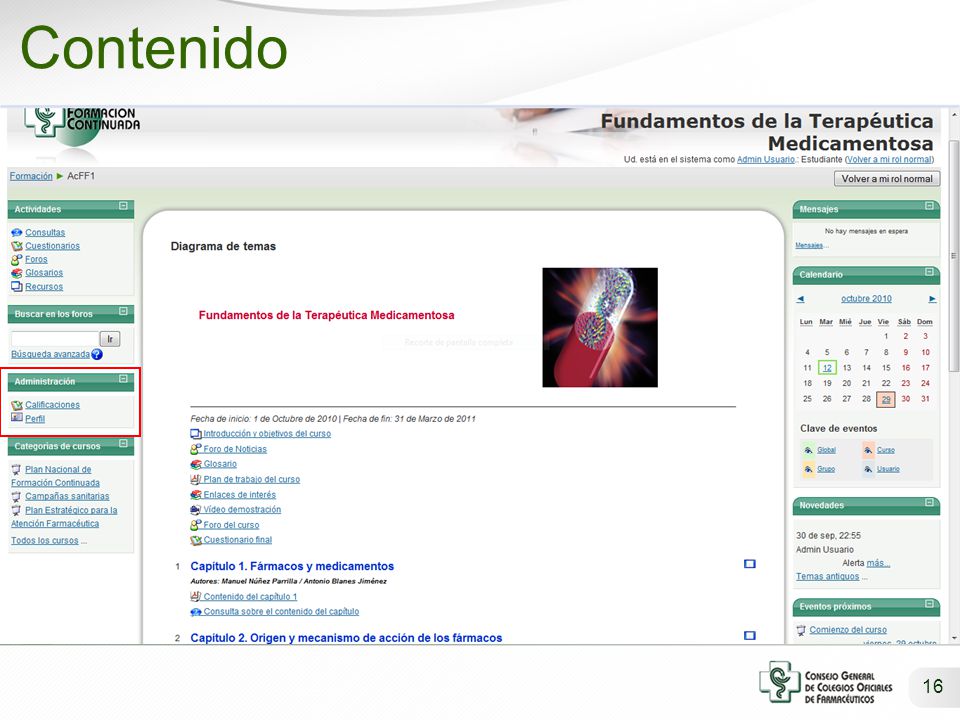Click the Plan Nacional de Formación icon
Screen dimensions: 960x720
(17, 470)
